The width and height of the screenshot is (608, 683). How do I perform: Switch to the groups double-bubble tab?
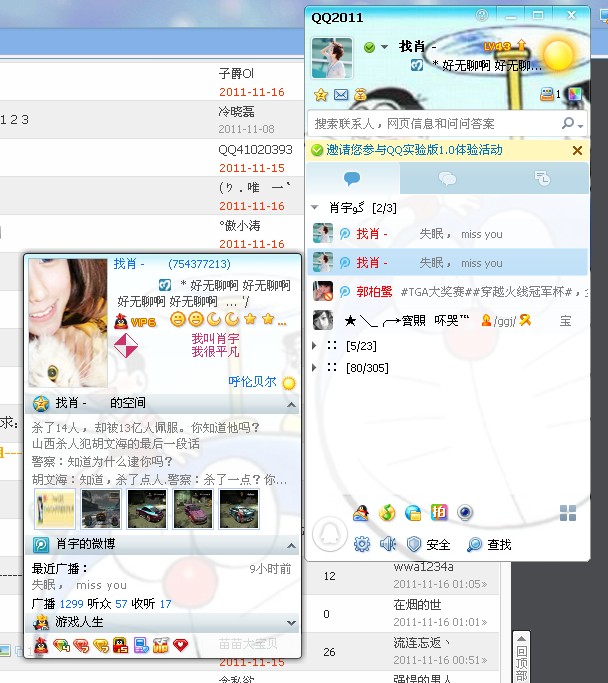[447, 178]
